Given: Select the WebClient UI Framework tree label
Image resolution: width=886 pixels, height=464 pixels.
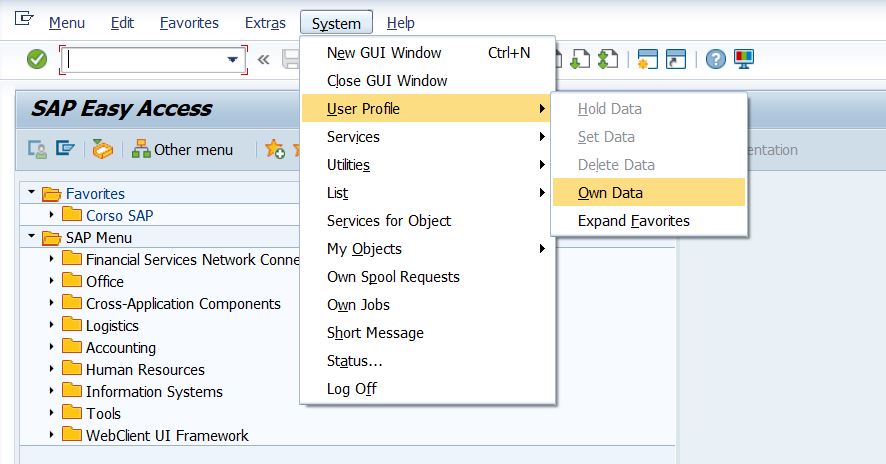Looking at the screenshot, I should pyautogui.click(x=167, y=436).
